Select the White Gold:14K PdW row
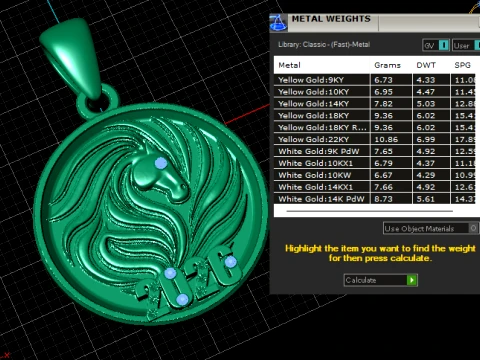Screen dimensions: 480x360 374,199
